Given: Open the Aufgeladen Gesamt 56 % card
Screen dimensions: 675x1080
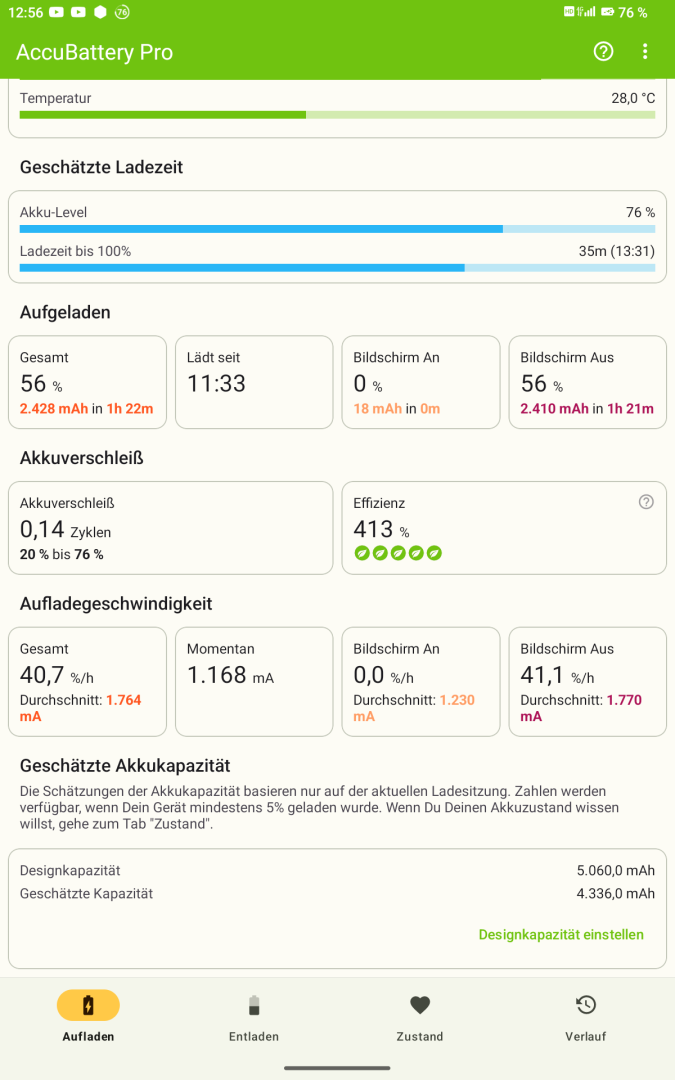Looking at the screenshot, I should 87,382.
